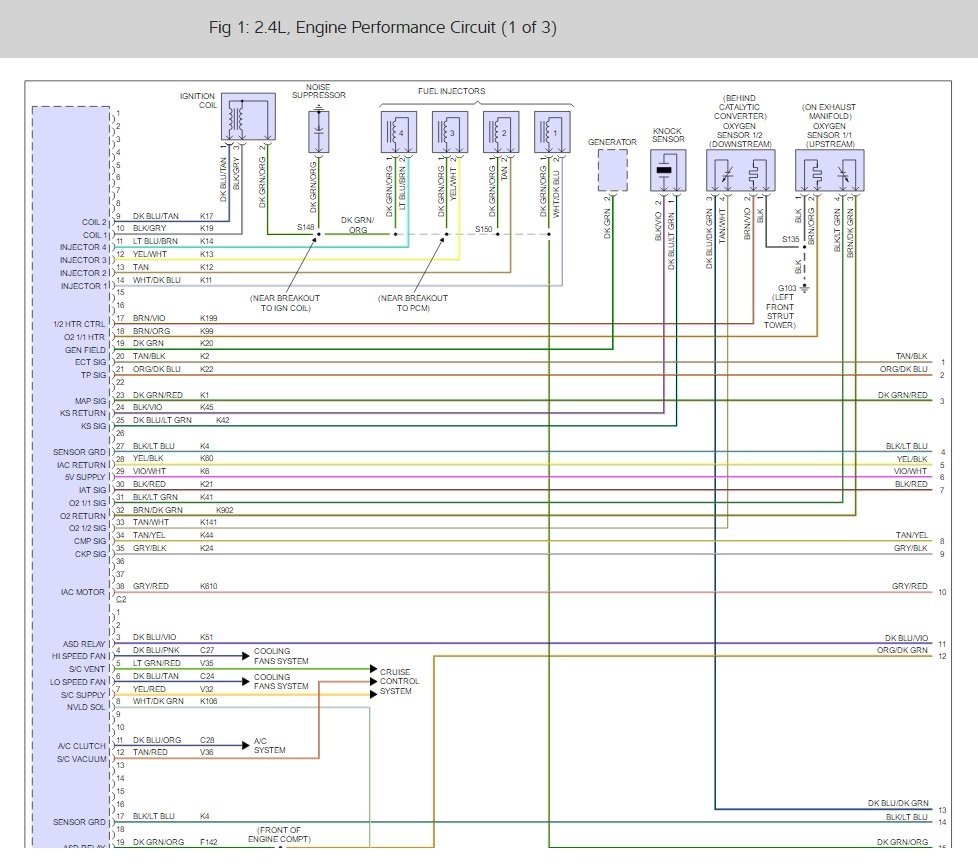Screen dimensions: 978x866
Task: Click the 'COIL 2' pin name
Action: tap(94, 222)
